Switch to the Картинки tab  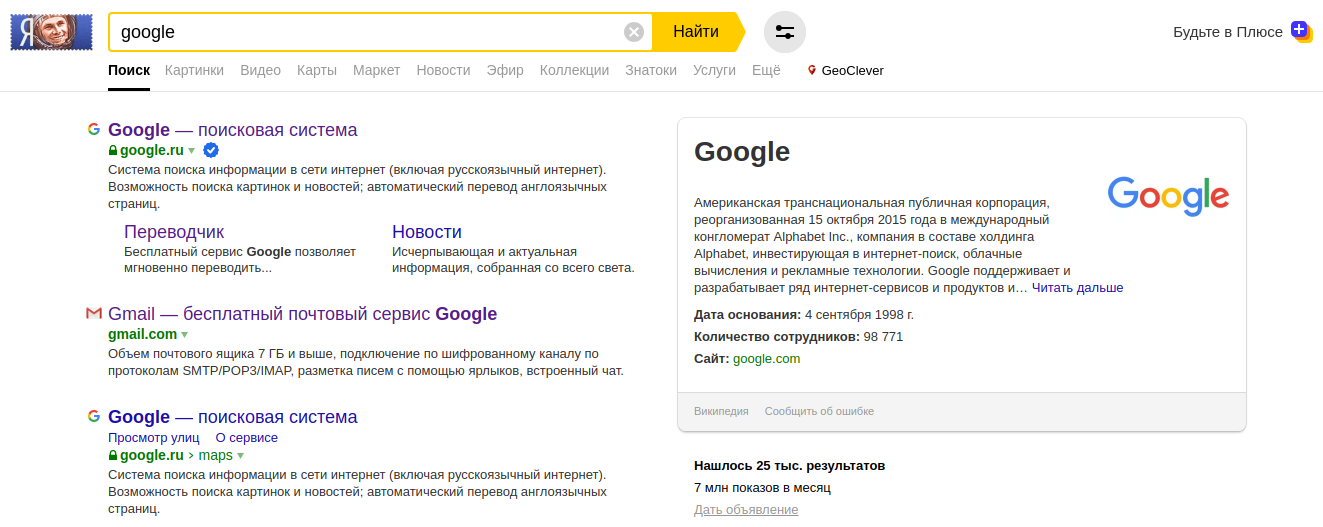click(x=194, y=71)
